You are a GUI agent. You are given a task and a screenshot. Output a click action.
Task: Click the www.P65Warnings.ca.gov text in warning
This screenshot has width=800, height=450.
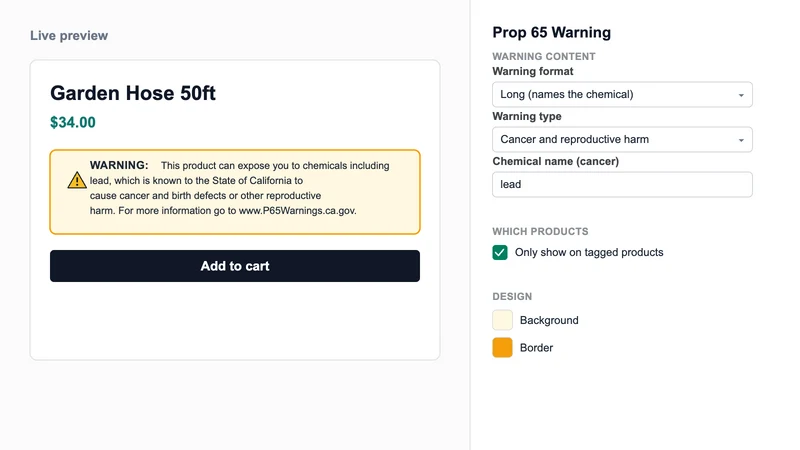[297, 210]
